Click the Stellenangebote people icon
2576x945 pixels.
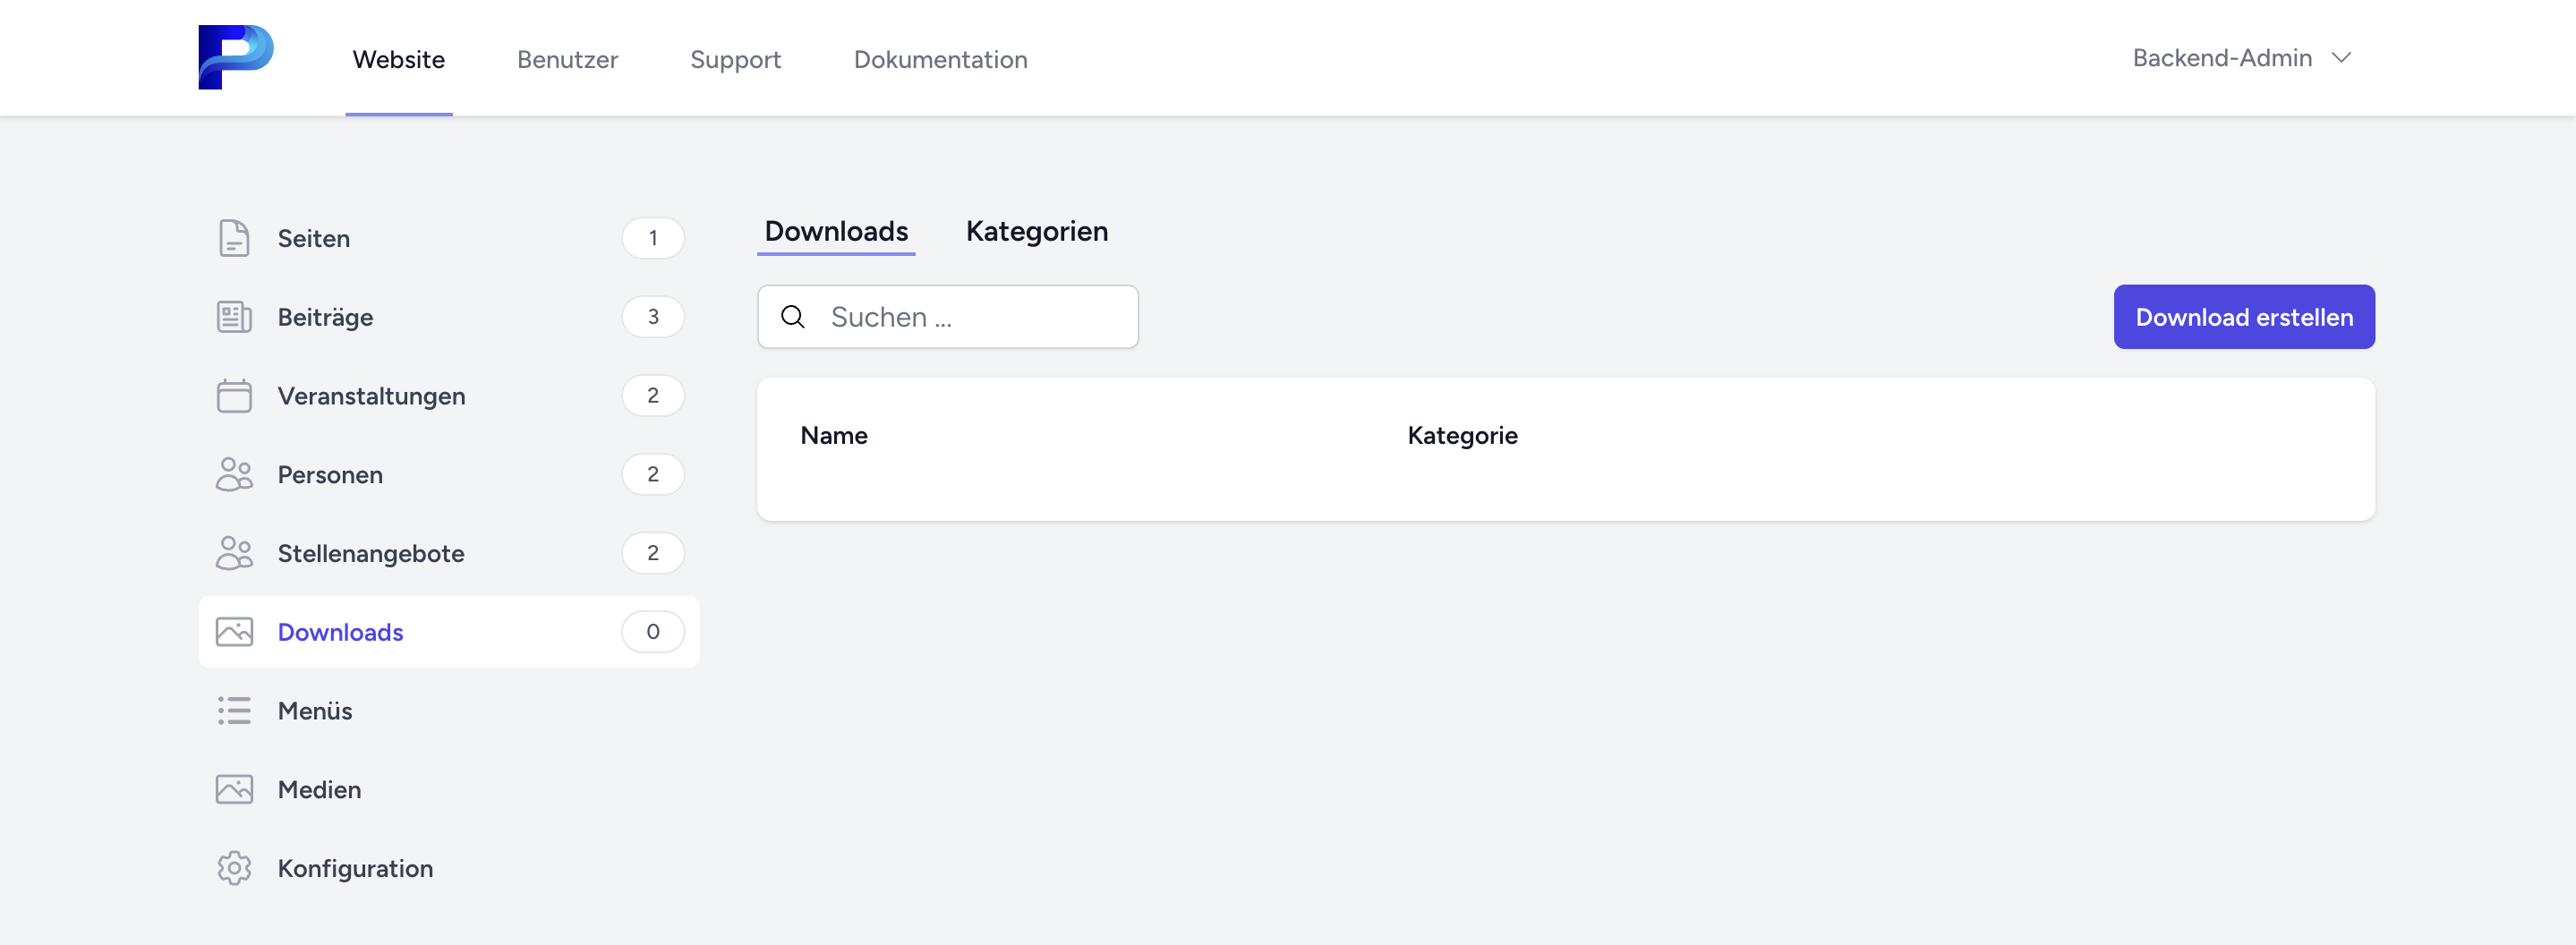[x=234, y=553]
